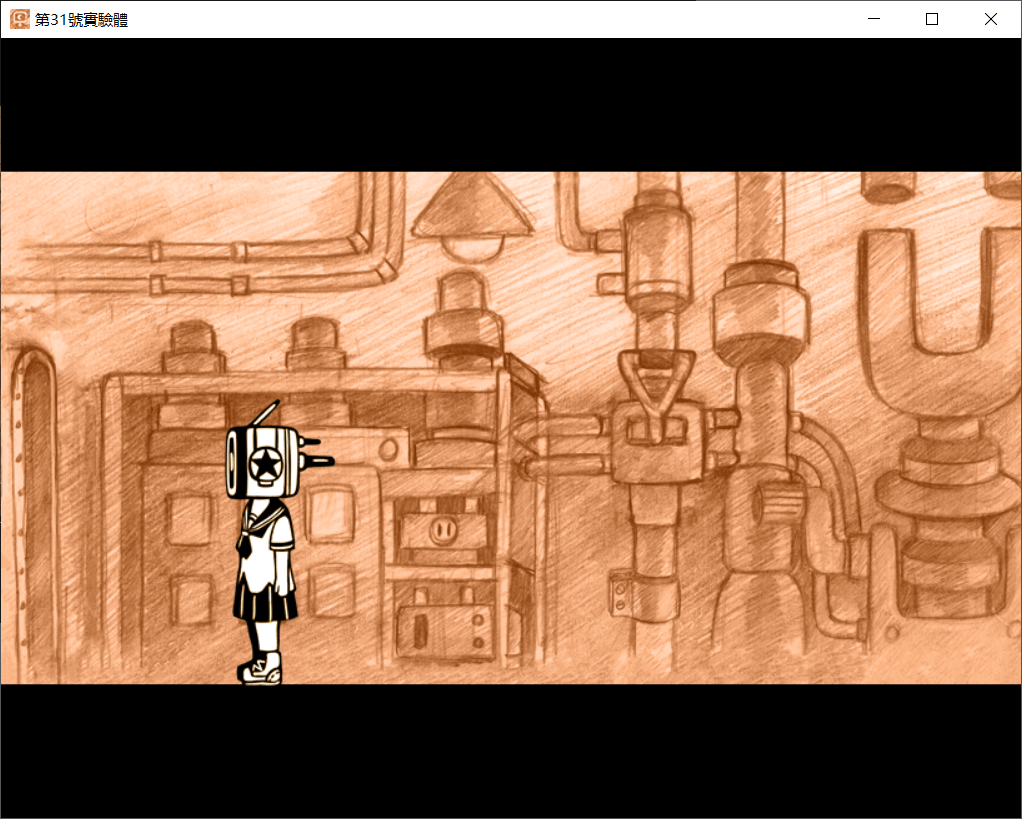Viewport: 1022px width, 819px height.
Task: Close the 第31號實驗體 window
Action: pyautogui.click(x=991, y=19)
